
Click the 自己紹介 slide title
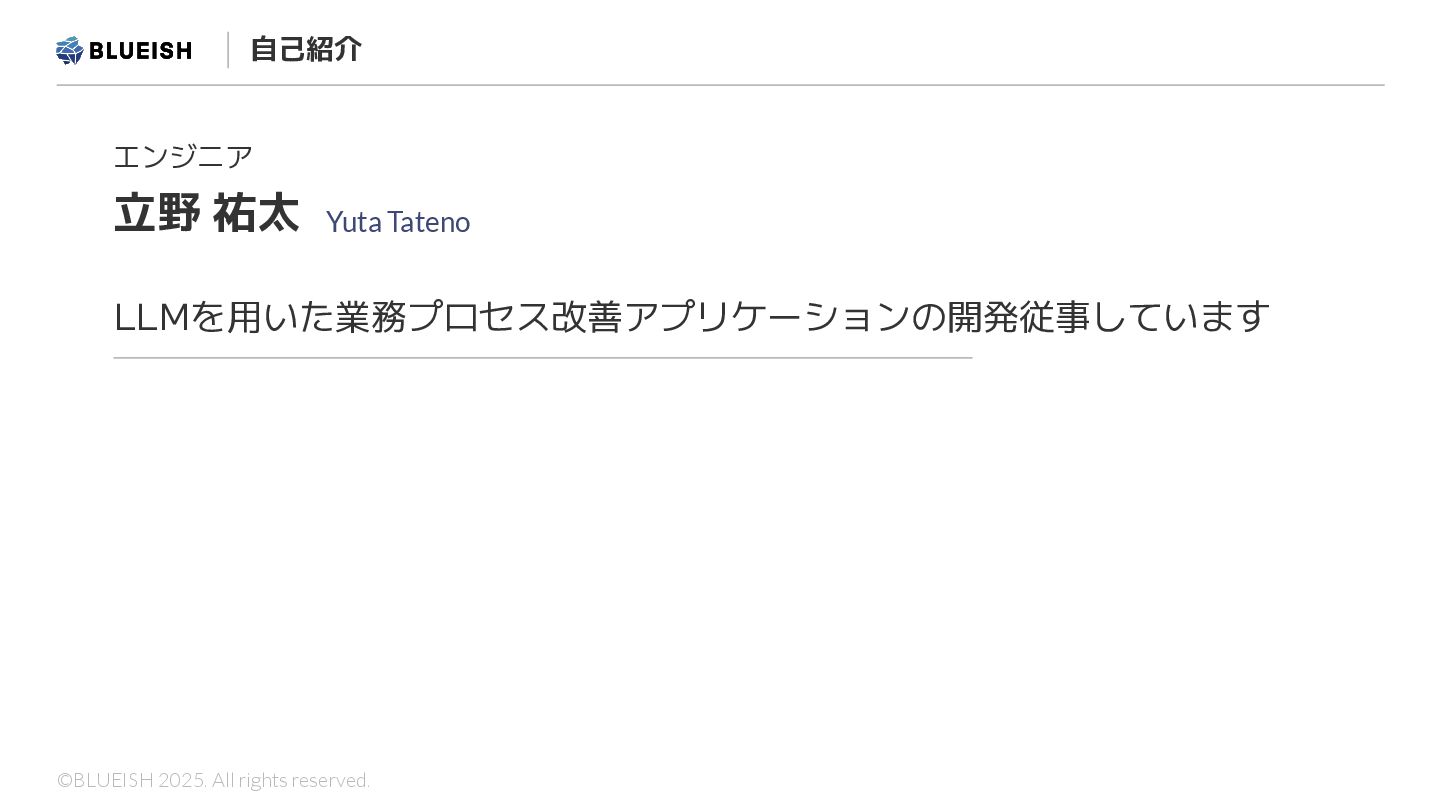tap(305, 49)
